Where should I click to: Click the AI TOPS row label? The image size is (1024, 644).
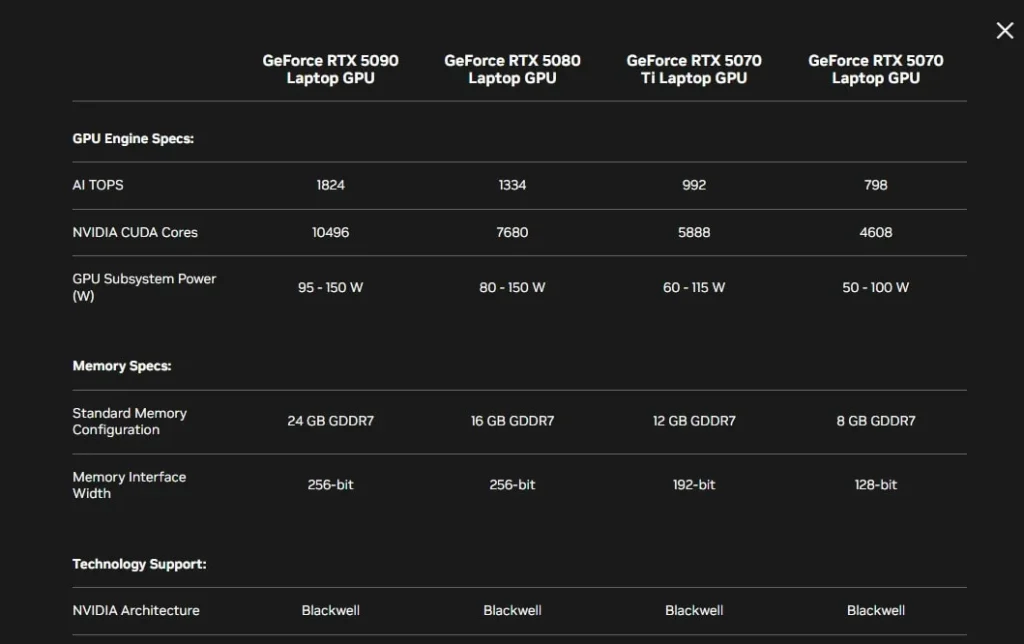point(98,185)
